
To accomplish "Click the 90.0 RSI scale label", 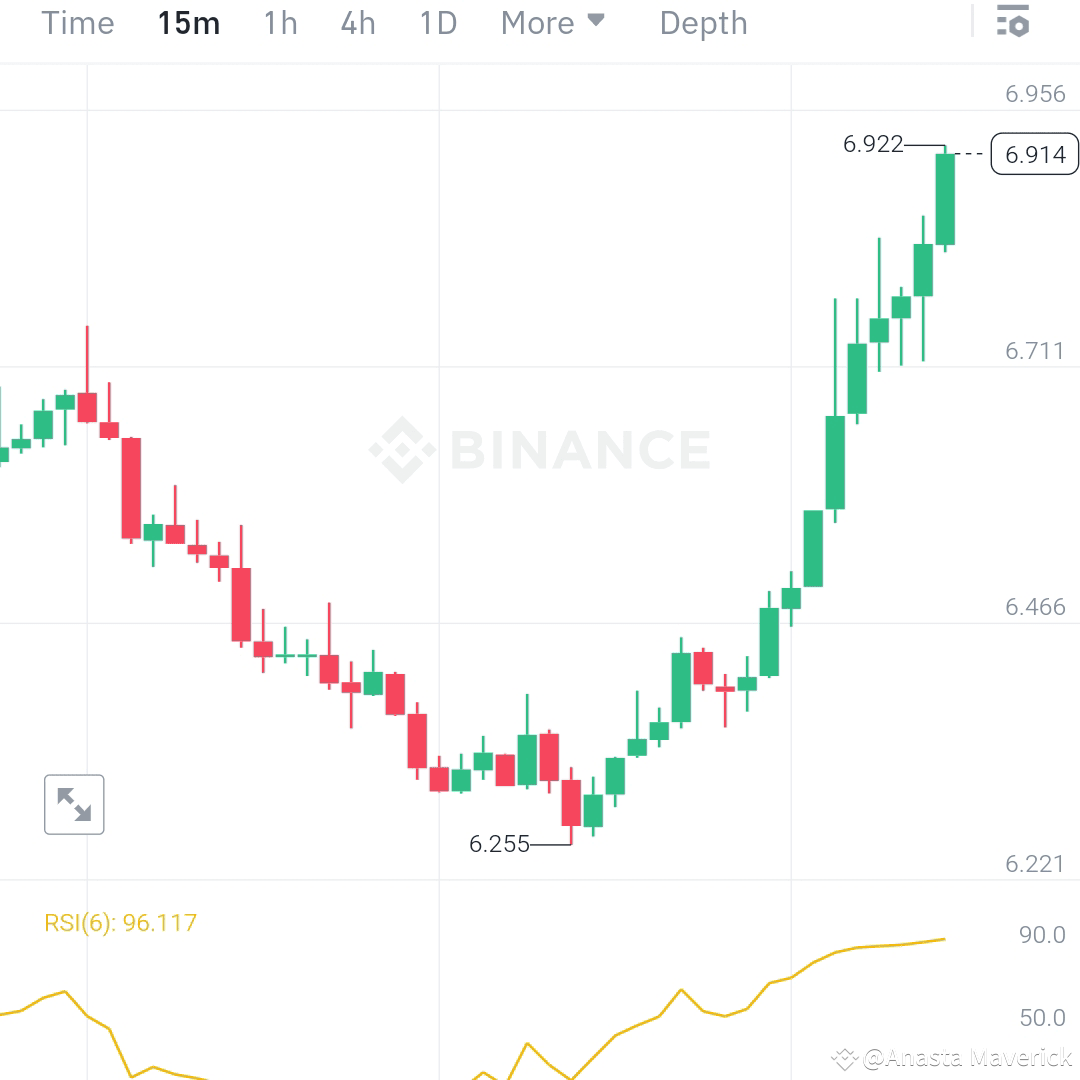I will (x=1041, y=935).
